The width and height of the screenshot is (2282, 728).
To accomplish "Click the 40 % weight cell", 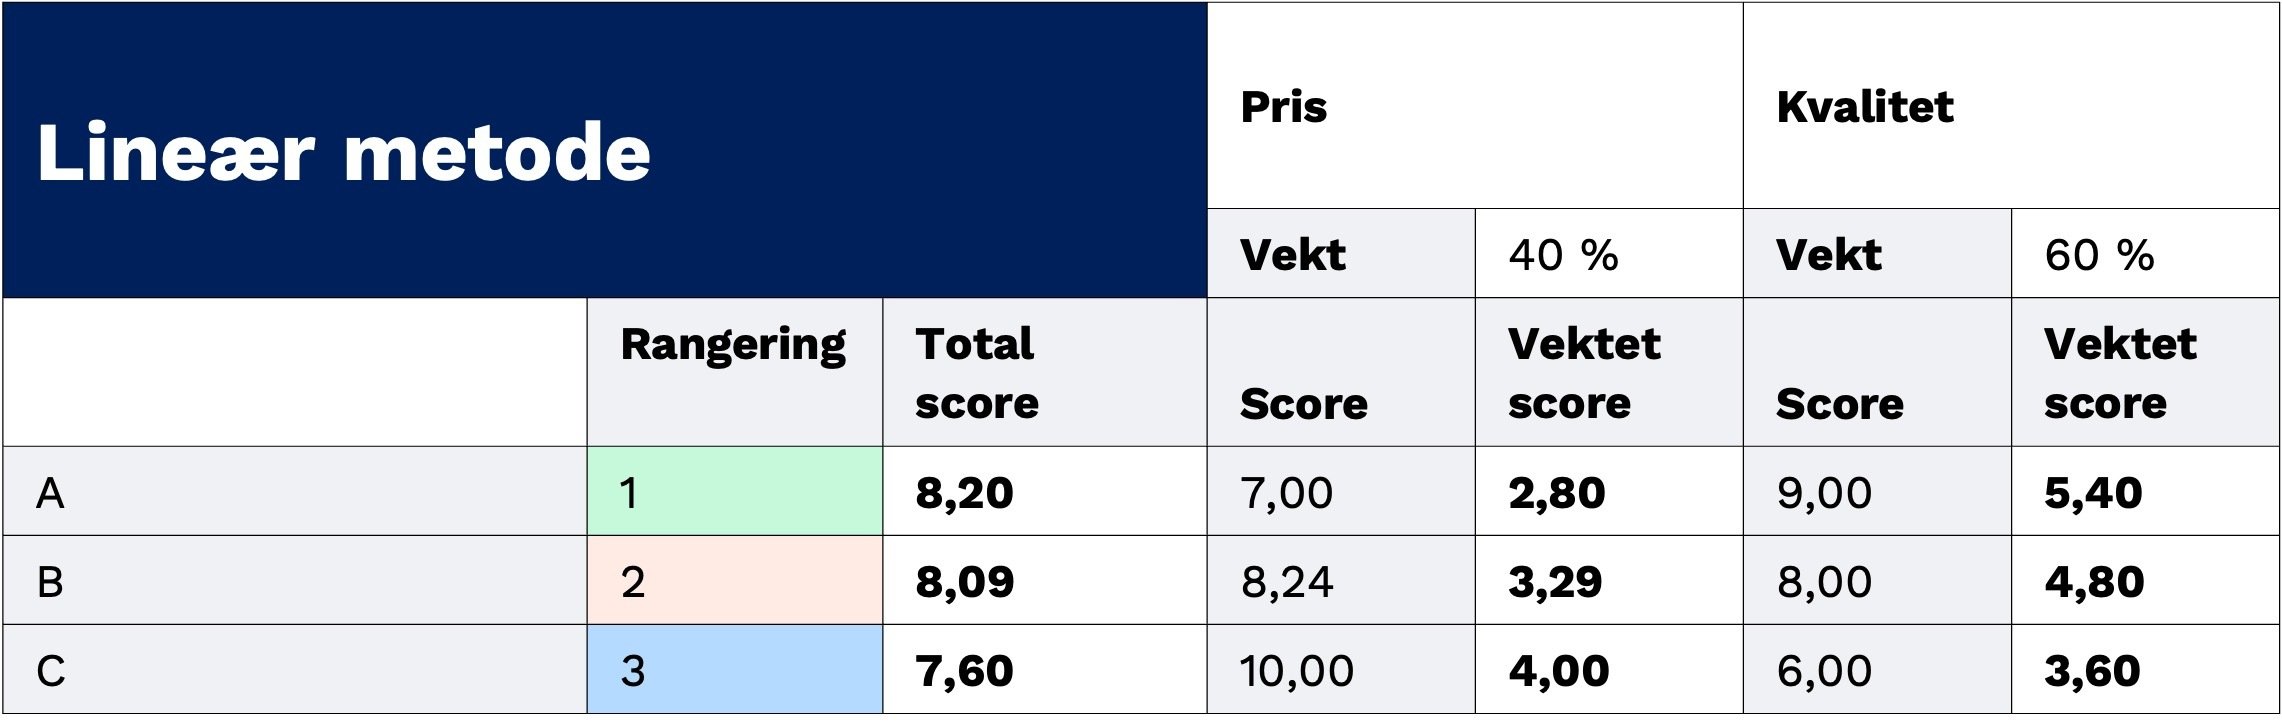I will pyautogui.click(x=1564, y=255).
